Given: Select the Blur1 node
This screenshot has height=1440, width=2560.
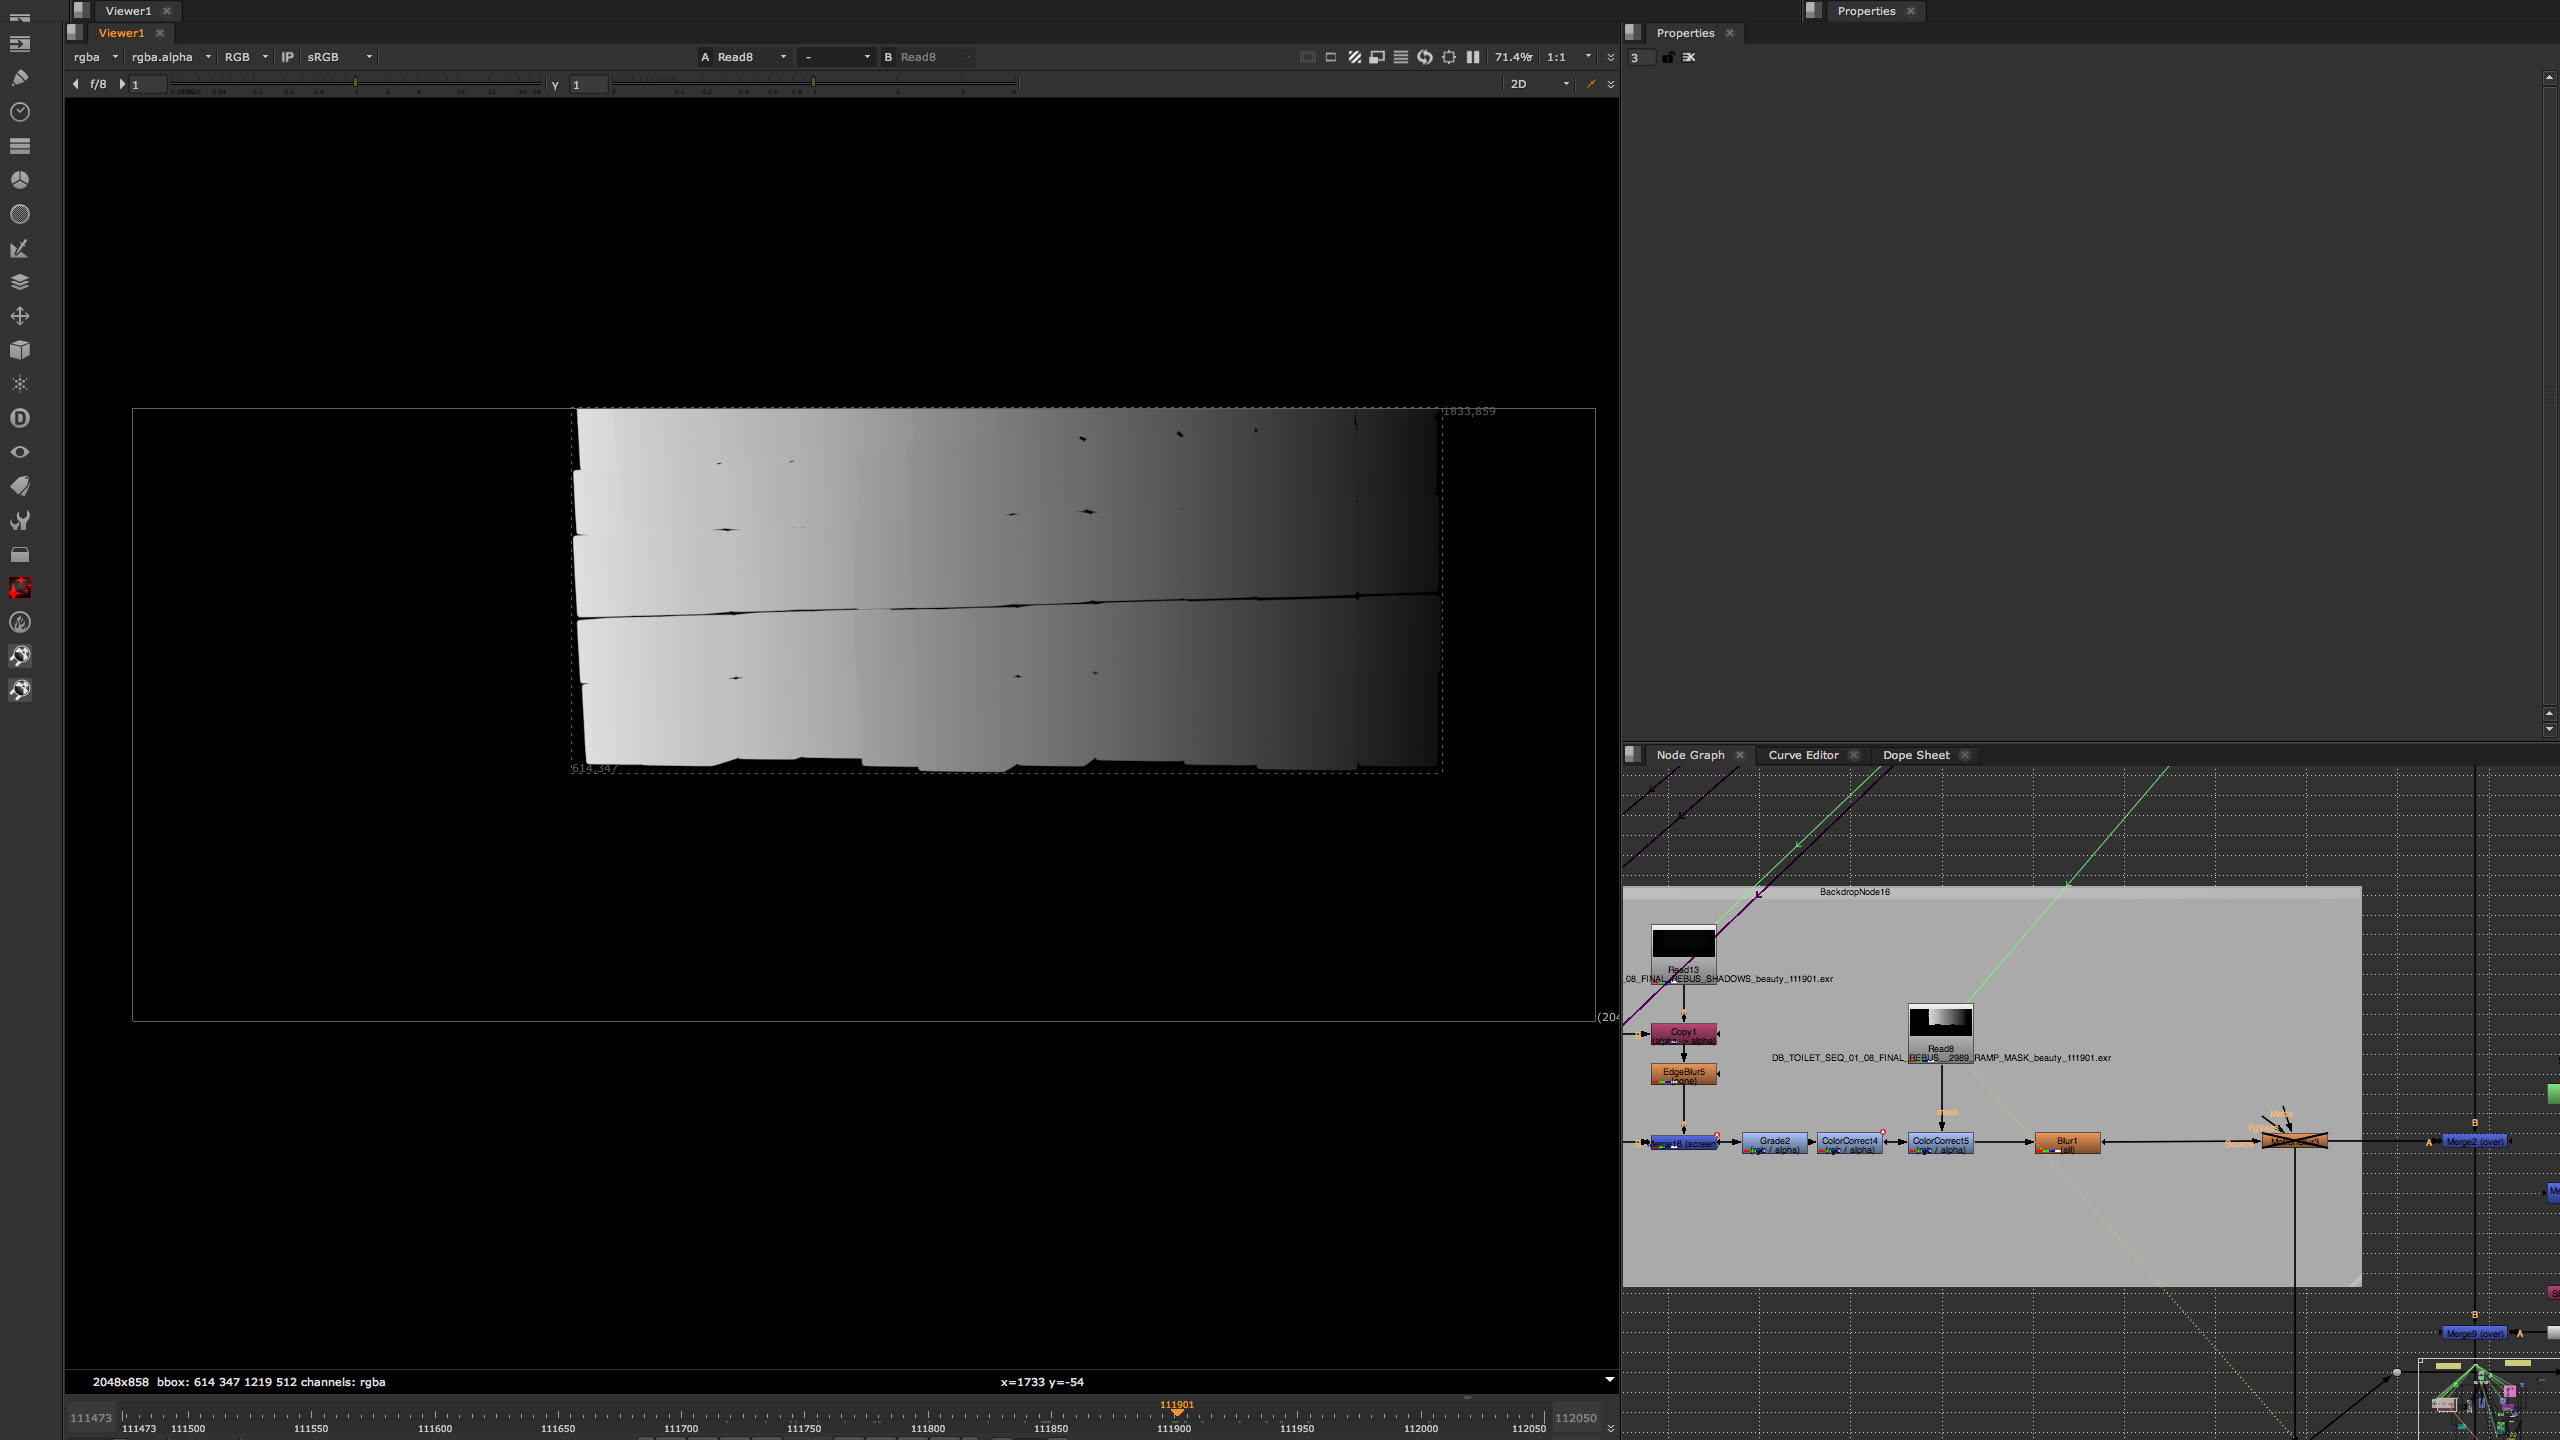Looking at the screenshot, I should point(2067,1143).
